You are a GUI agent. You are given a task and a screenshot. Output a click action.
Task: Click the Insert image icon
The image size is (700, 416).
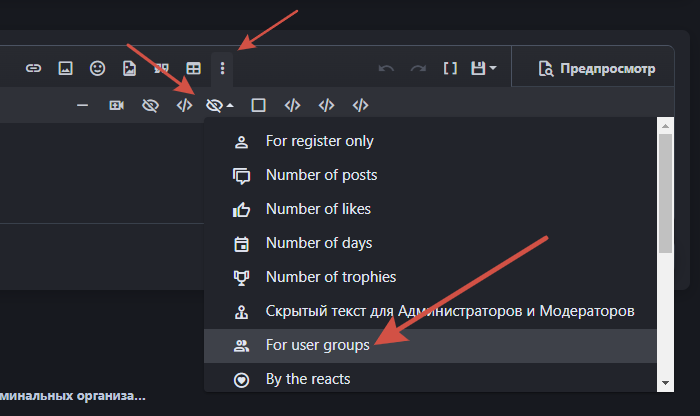point(65,69)
